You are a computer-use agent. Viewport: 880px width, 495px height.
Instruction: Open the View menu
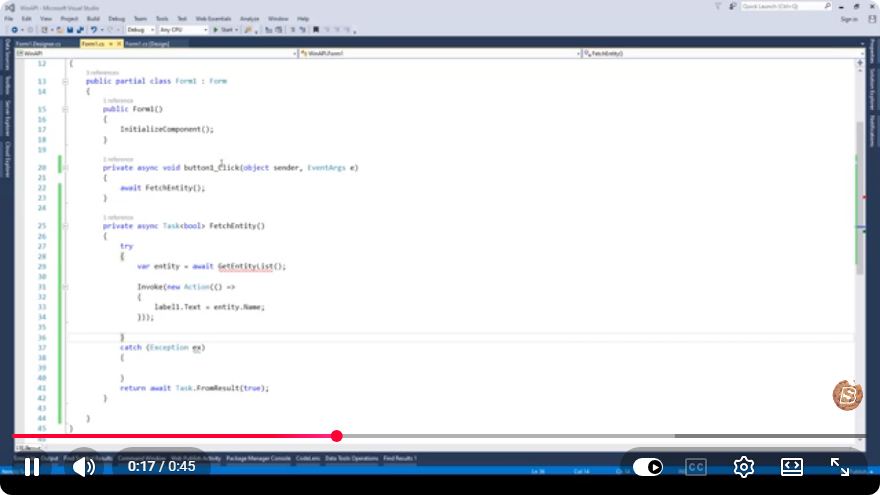pyautogui.click(x=46, y=19)
